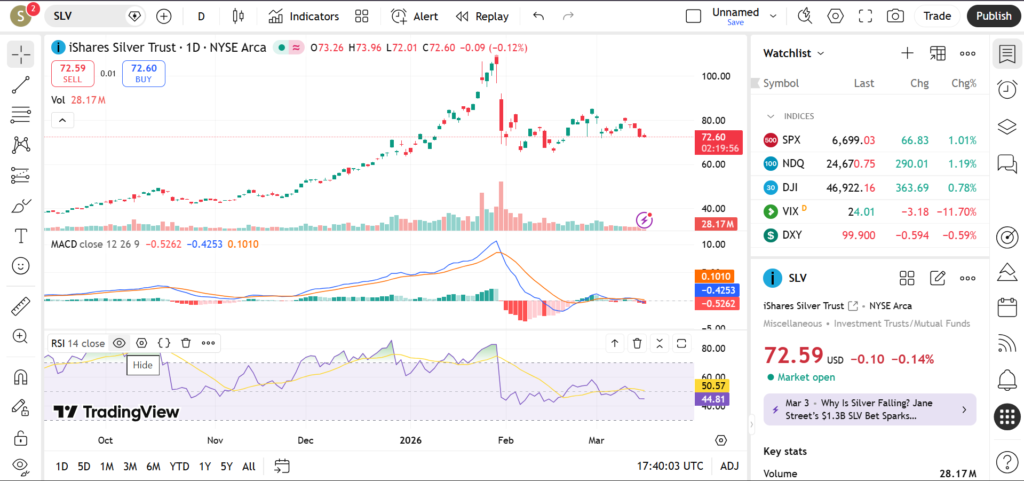
Task: Collapse the INDICES section
Action: coord(771,116)
